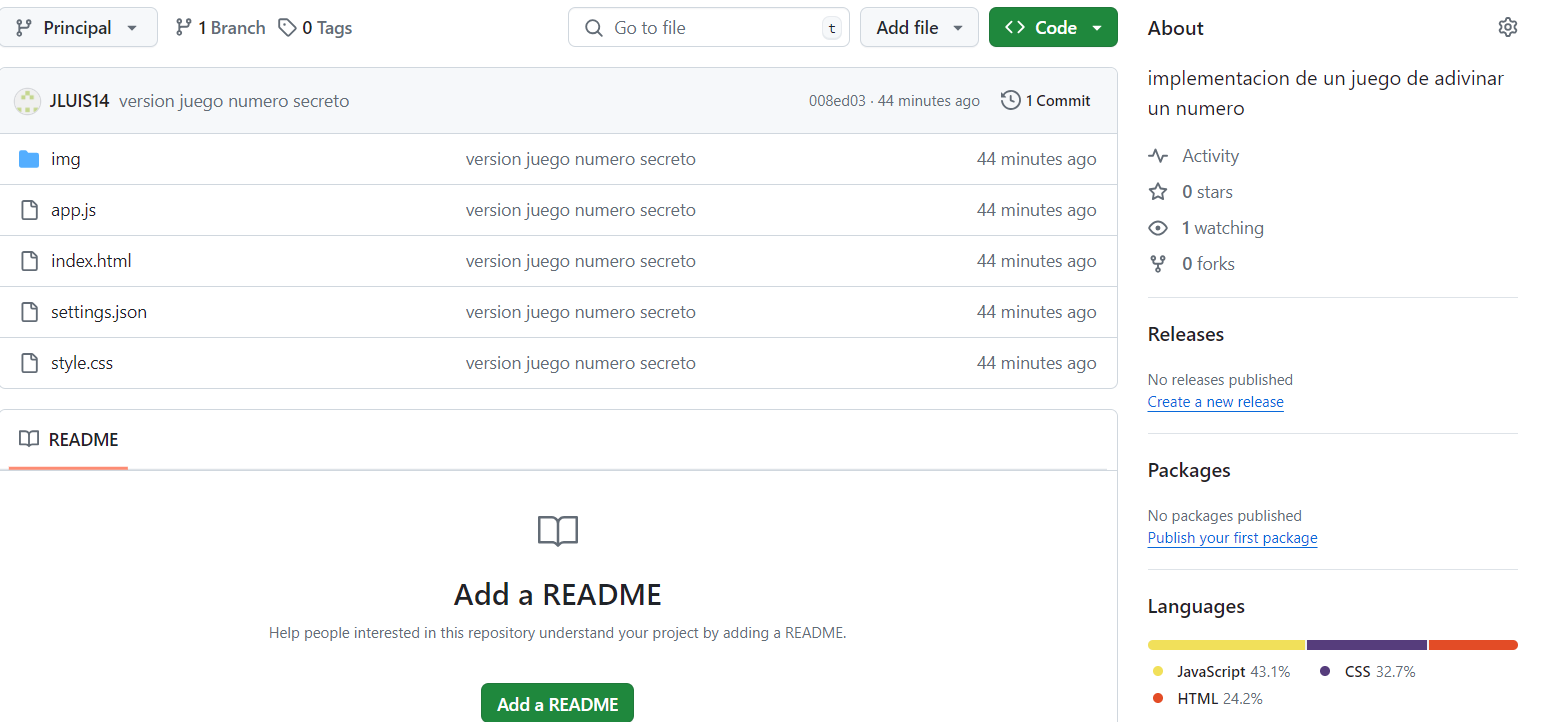
Task: Click the file icon beside app.js
Action: click(x=30, y=210)
